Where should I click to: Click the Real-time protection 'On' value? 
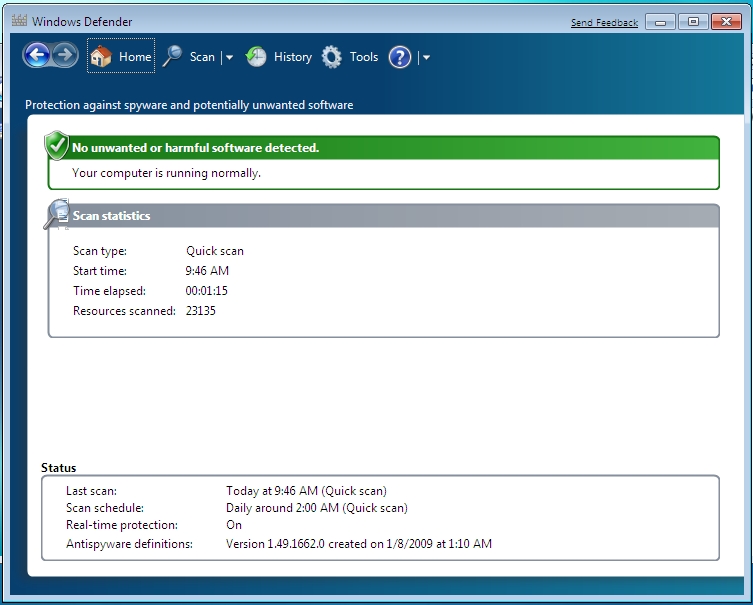click(234, 525)
